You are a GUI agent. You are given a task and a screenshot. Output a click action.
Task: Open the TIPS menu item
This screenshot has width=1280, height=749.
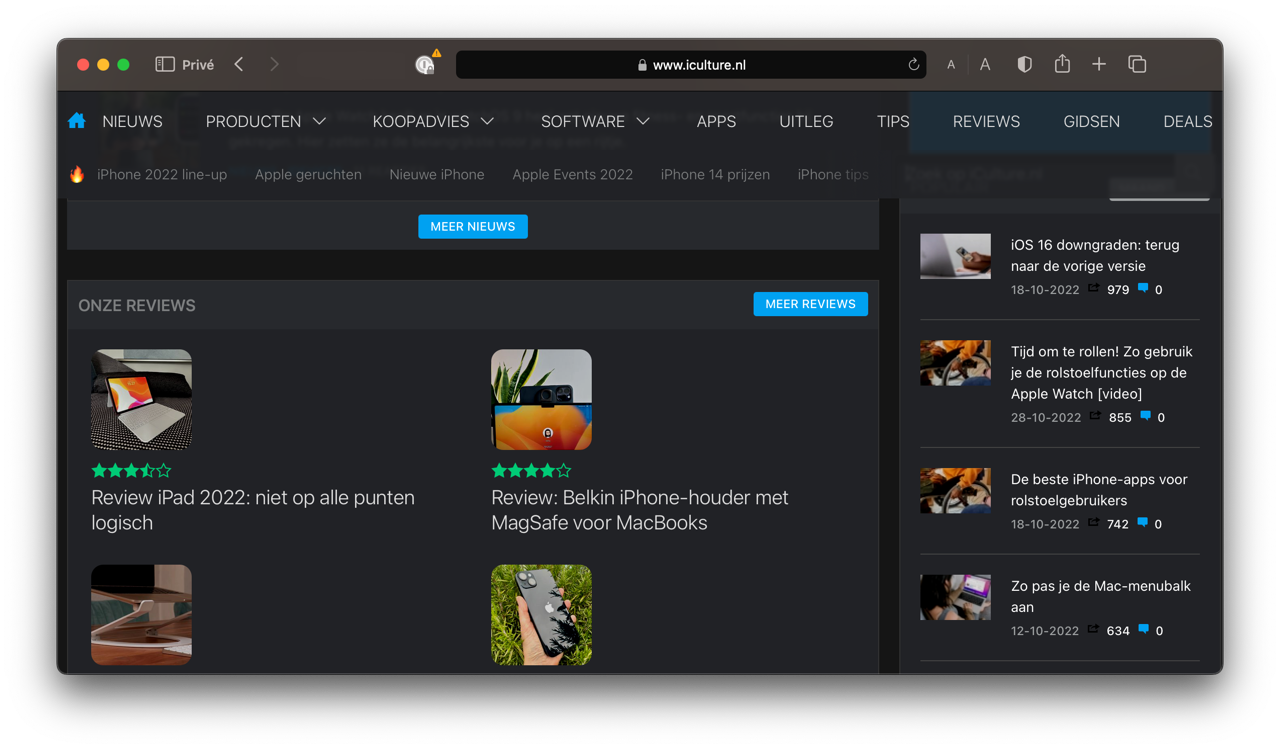(893, 121)
